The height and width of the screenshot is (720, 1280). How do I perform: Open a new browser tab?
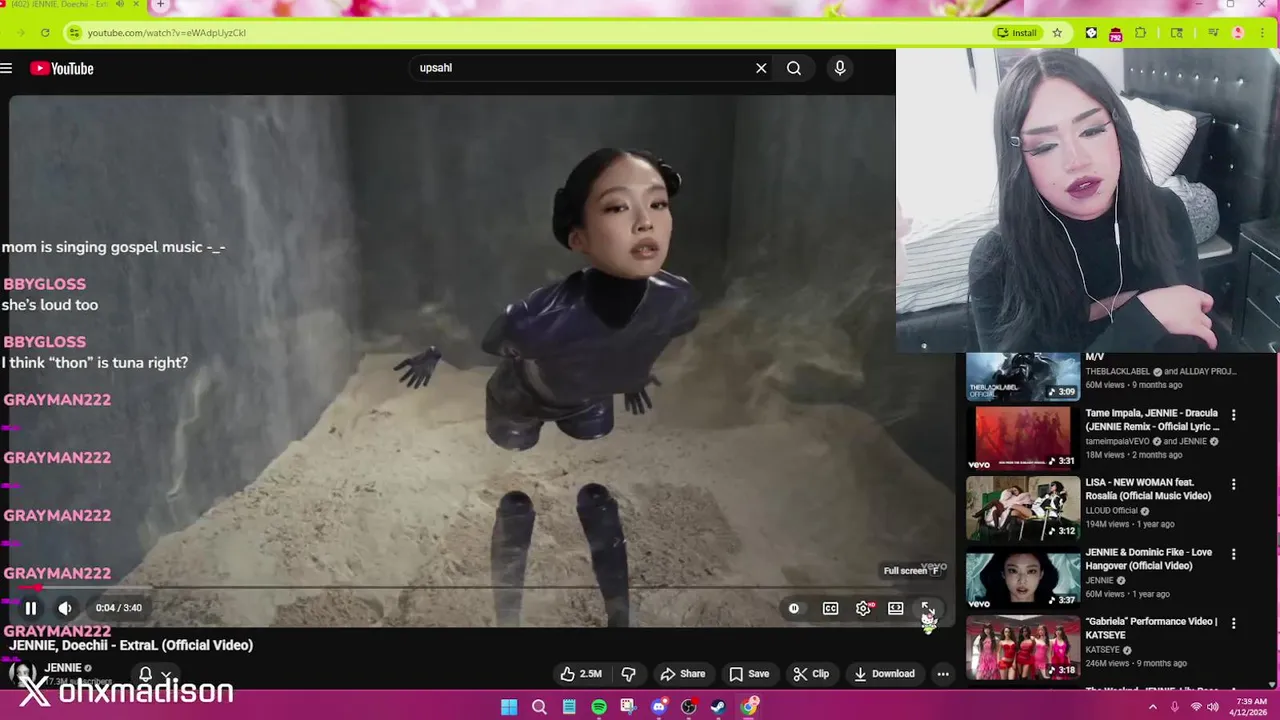coord(160,5)
